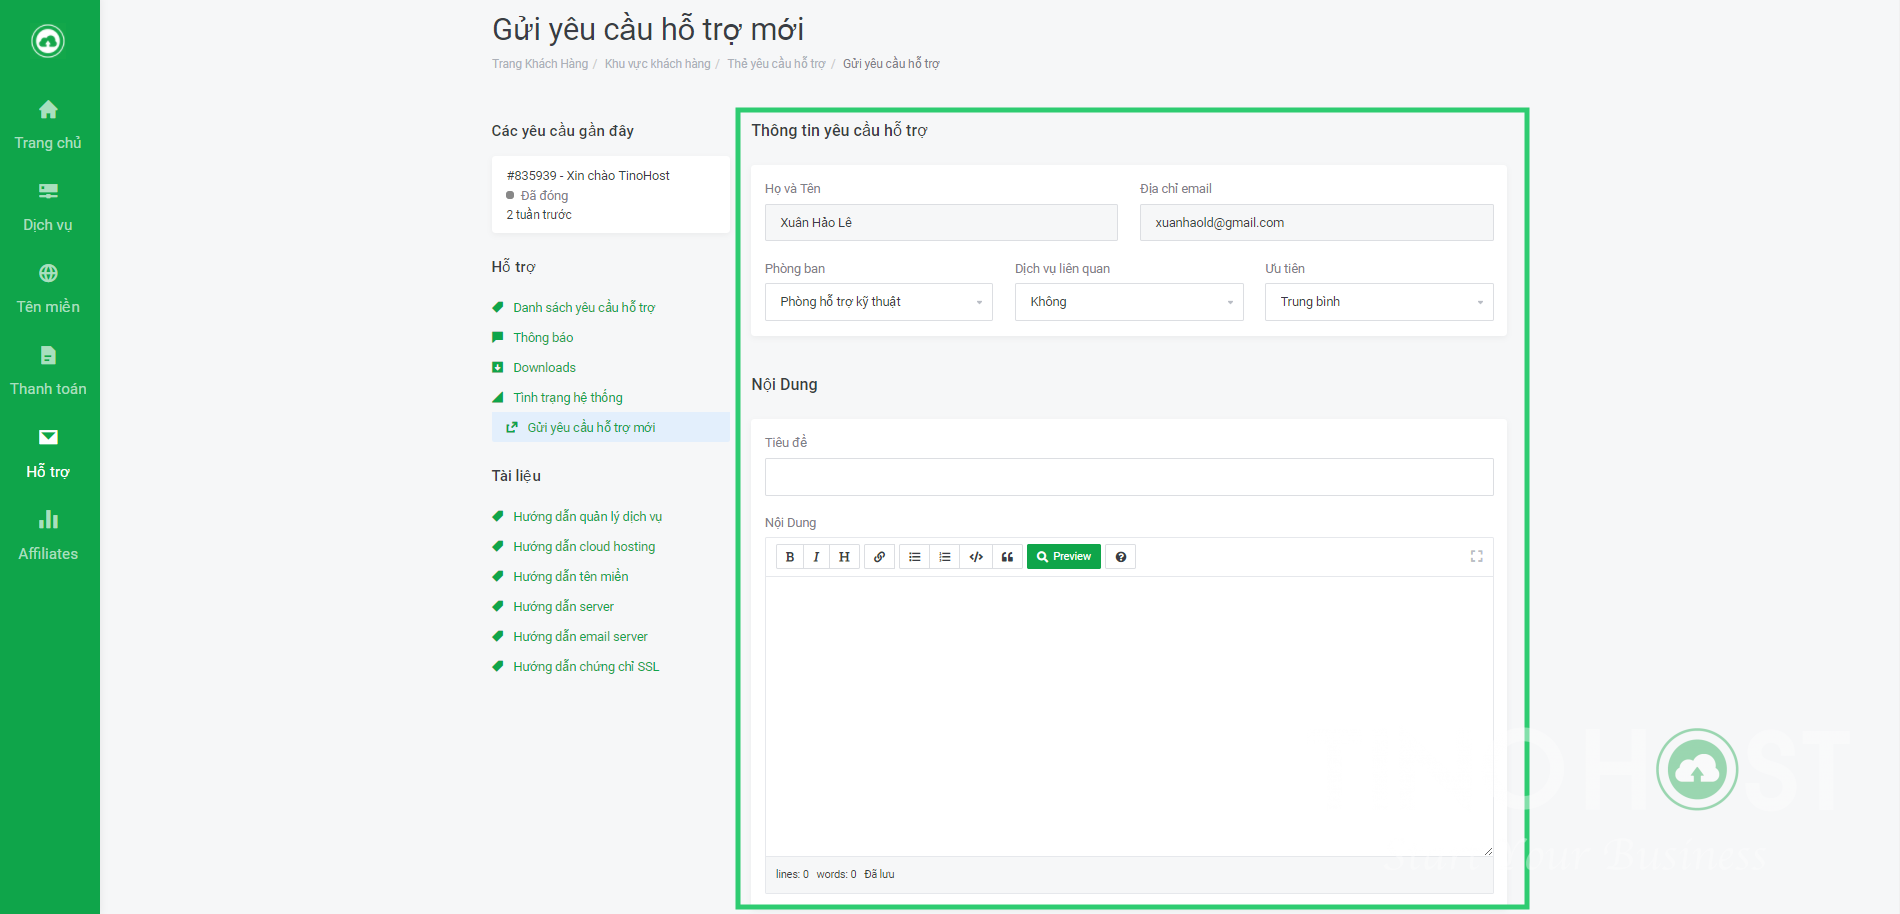Image resolution: width=1900 pixels, height=914 pixels.
Task: Click inside the Nội Dung text area
Action: point(1129,716)
